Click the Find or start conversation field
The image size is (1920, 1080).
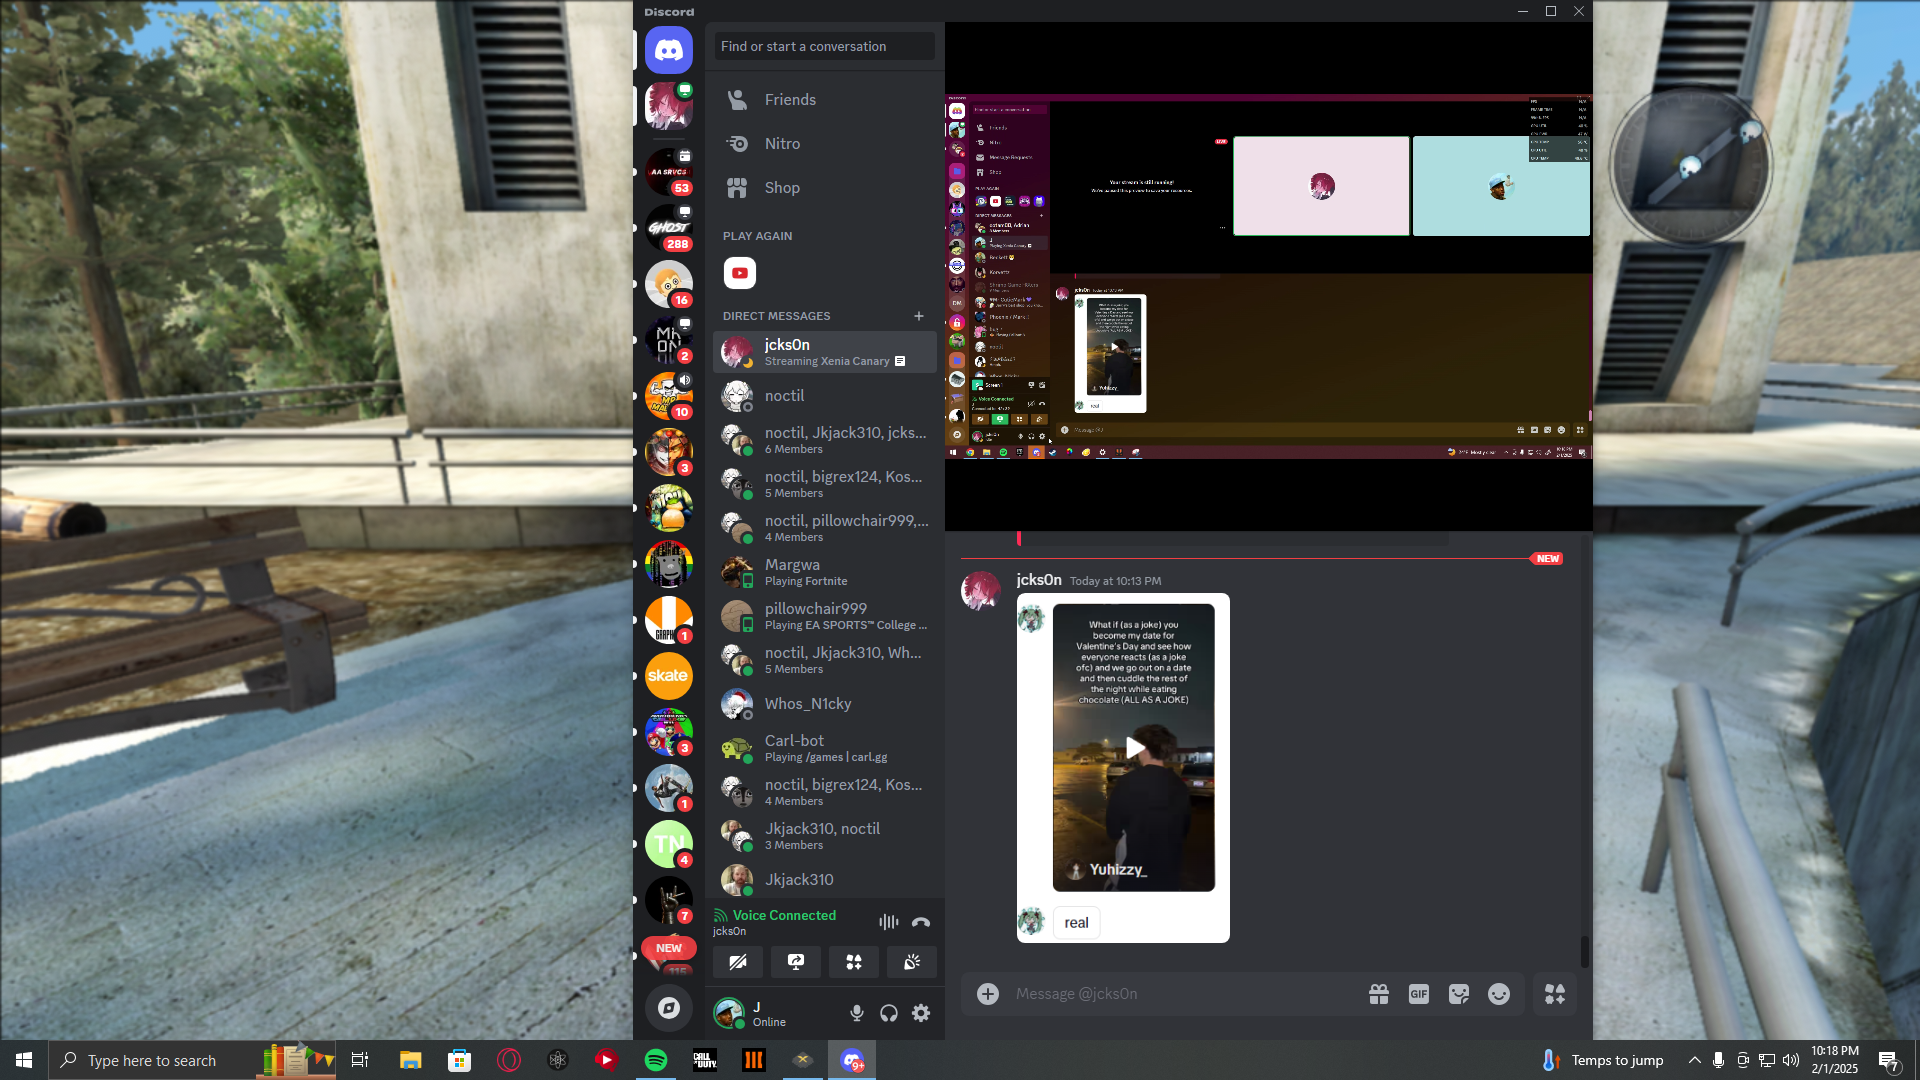824,46
